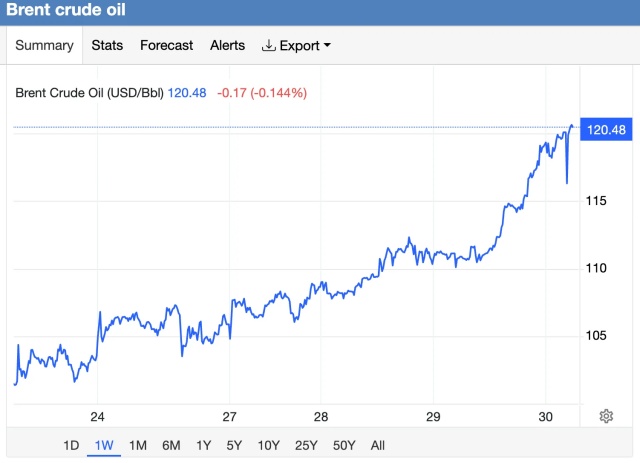Image resolution: width=640 pixels, height=463 pixels.
Task: Set chart range to 6M
Action: click(171, 445)
